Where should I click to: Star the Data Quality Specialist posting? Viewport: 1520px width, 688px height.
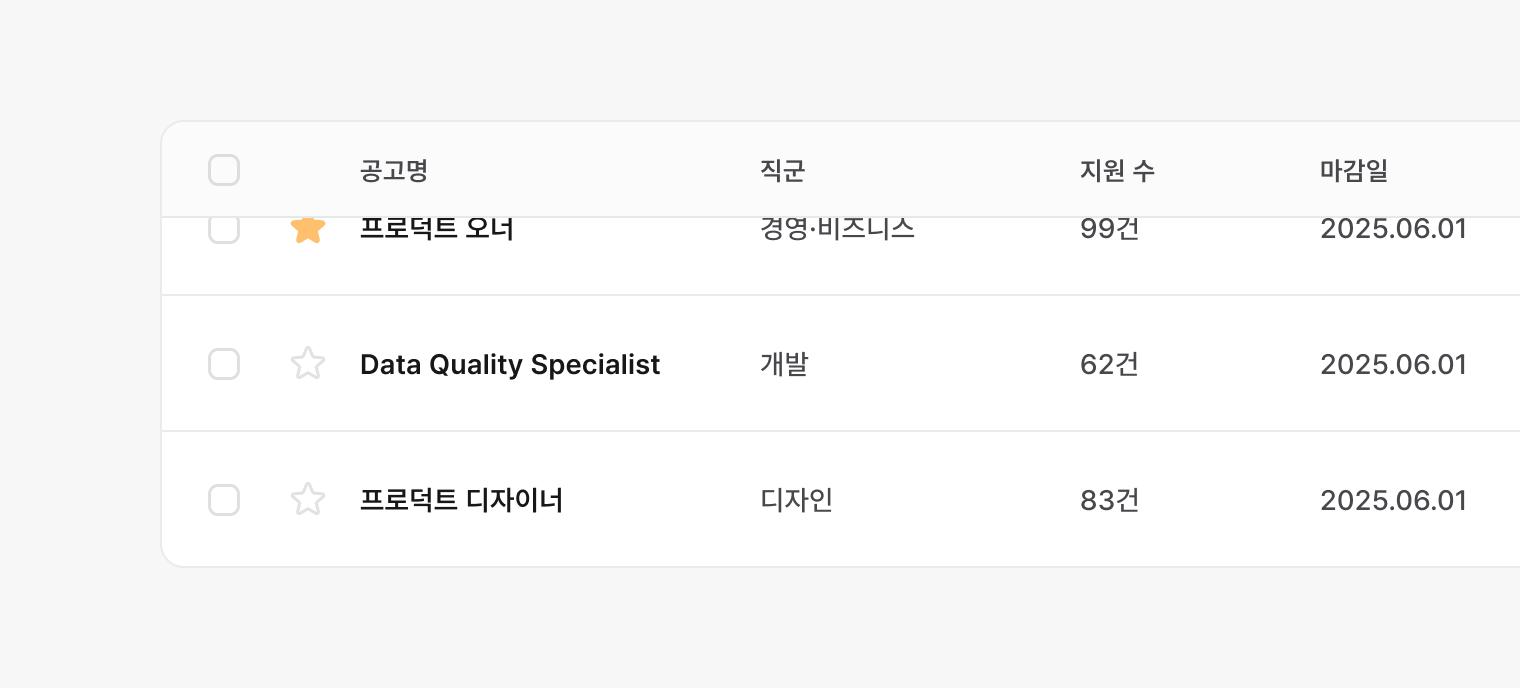pyautogui.click(x=308, y=363)
